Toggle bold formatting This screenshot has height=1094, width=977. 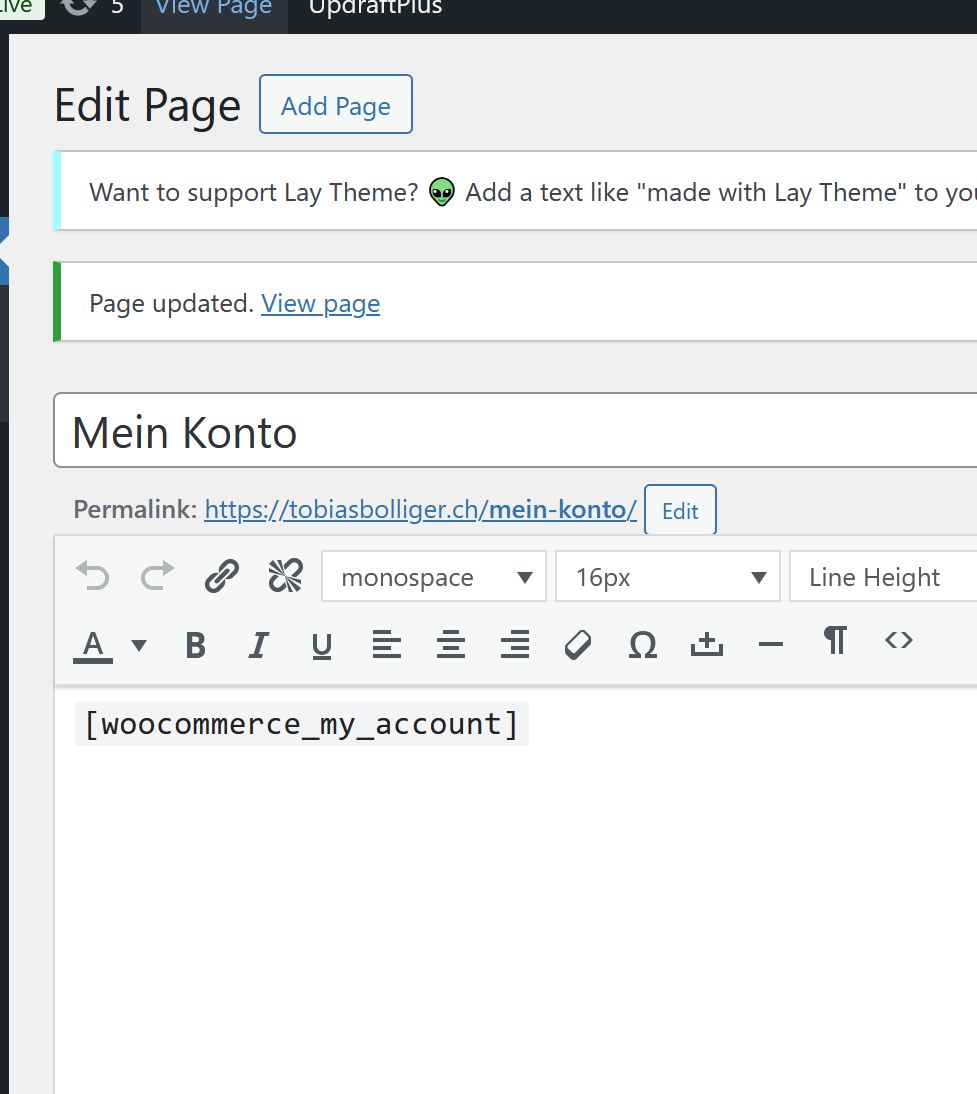pyautogui.click(x=196, y=645)
